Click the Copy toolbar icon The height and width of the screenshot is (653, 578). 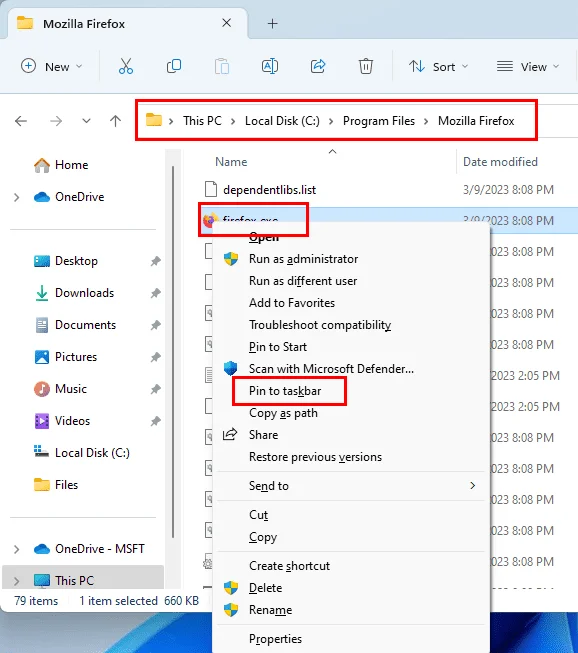click(x=174, y=66)
